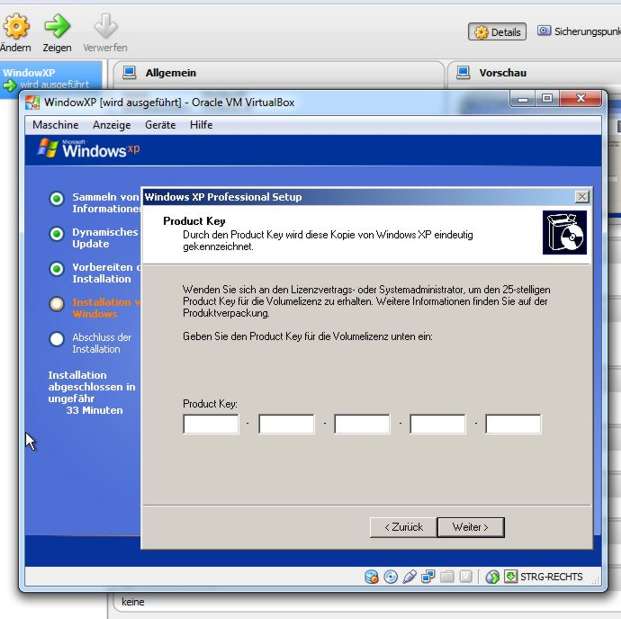
Task: Close the VirtualBox VM window
Action: pos(580,99)
